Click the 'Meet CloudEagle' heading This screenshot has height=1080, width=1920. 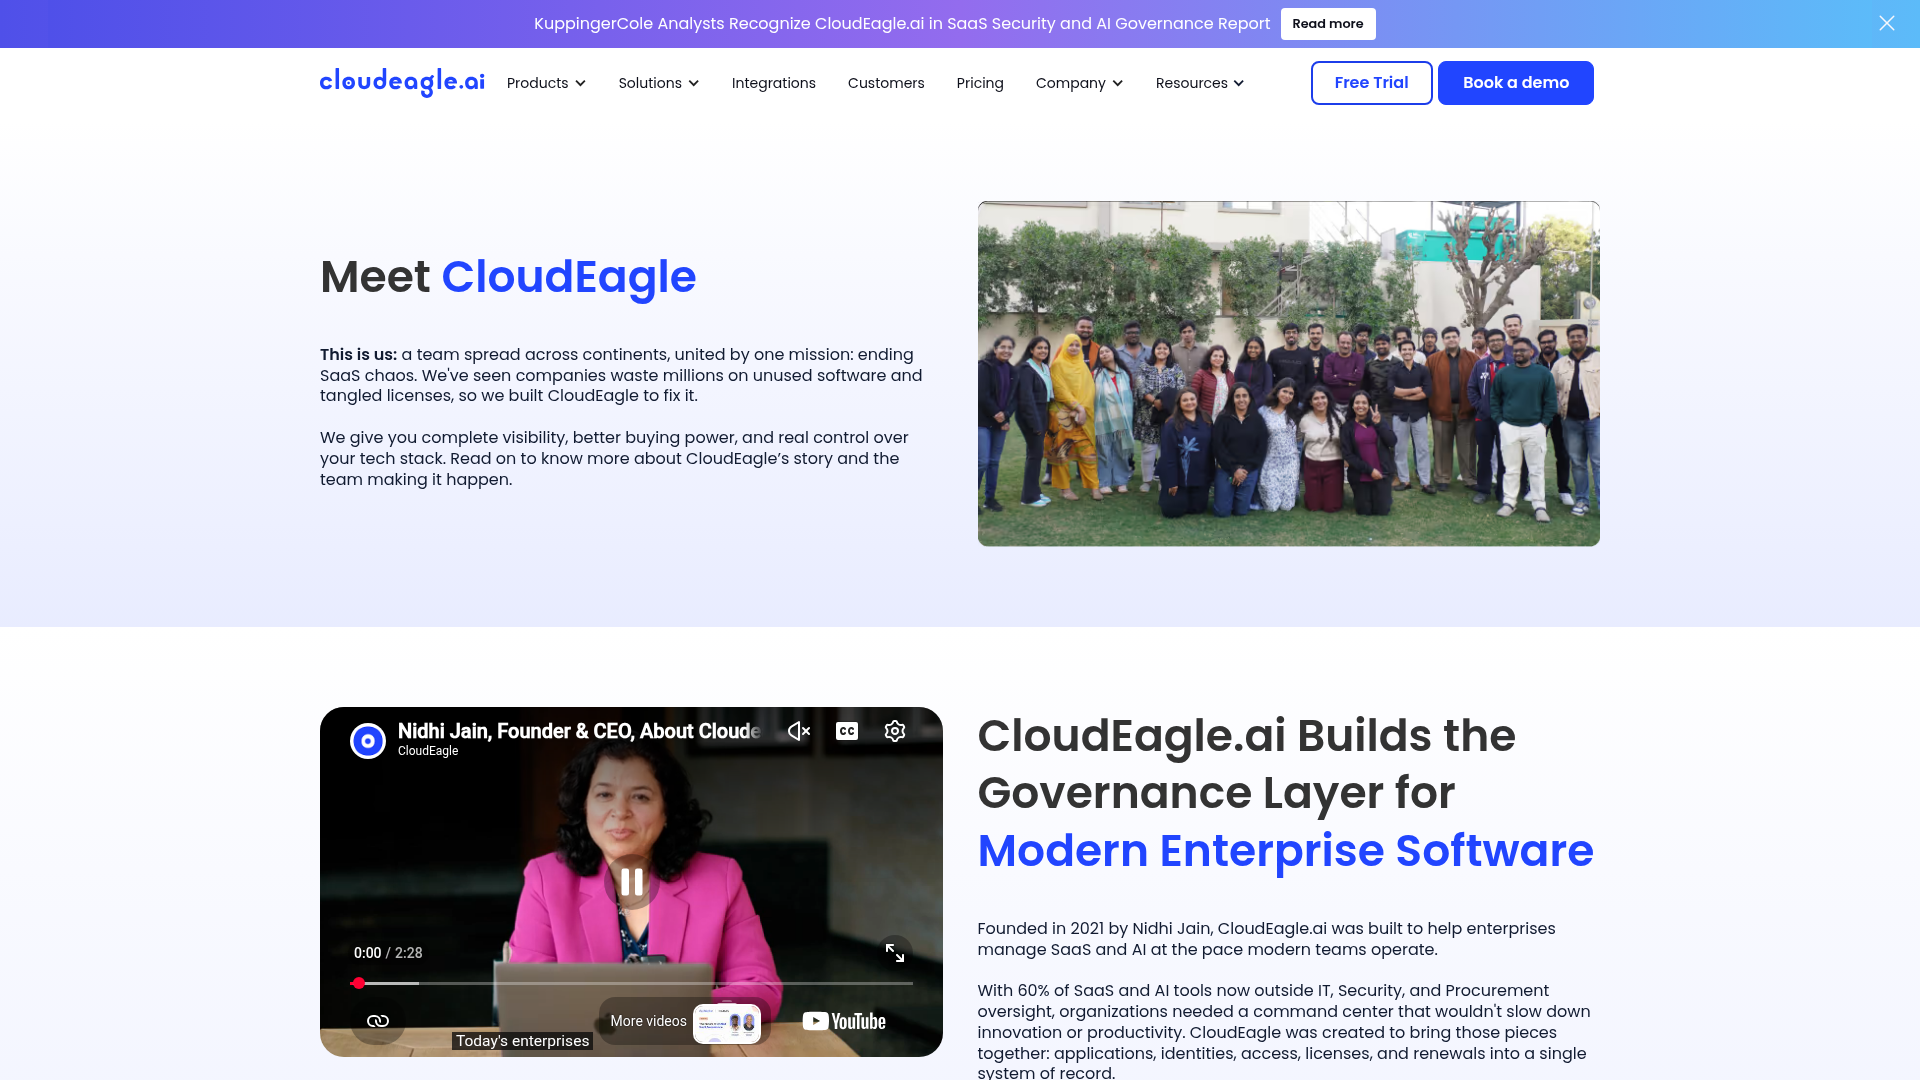point(507,277)
